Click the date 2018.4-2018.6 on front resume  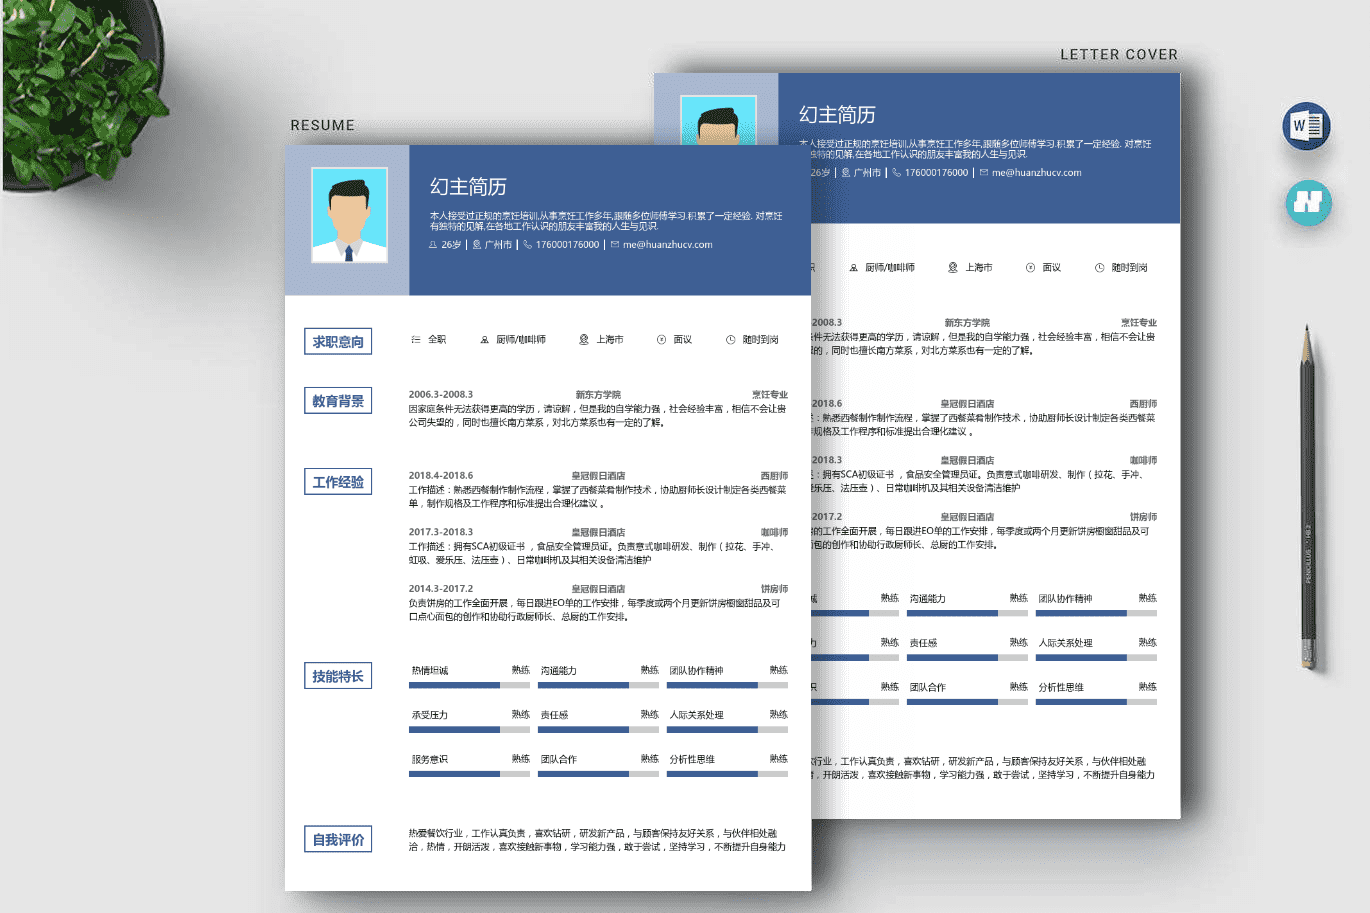(441, 476)
